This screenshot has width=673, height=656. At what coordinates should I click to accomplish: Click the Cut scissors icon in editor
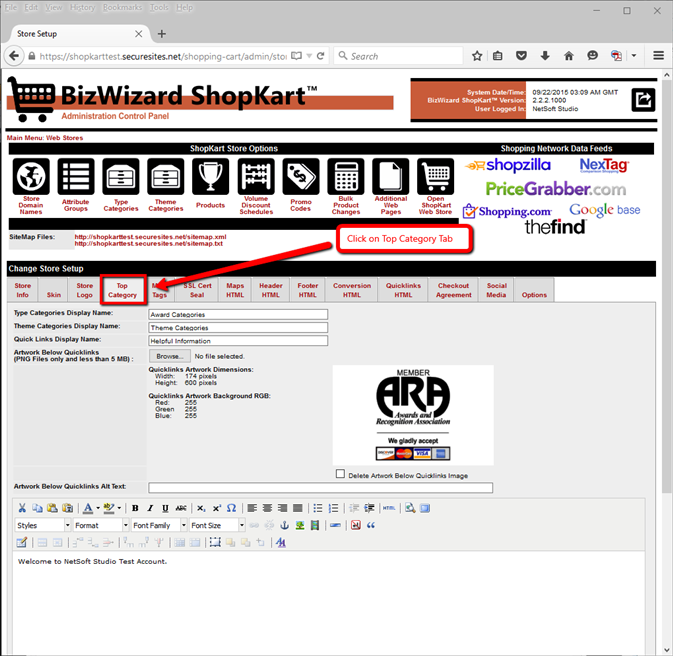22,508
